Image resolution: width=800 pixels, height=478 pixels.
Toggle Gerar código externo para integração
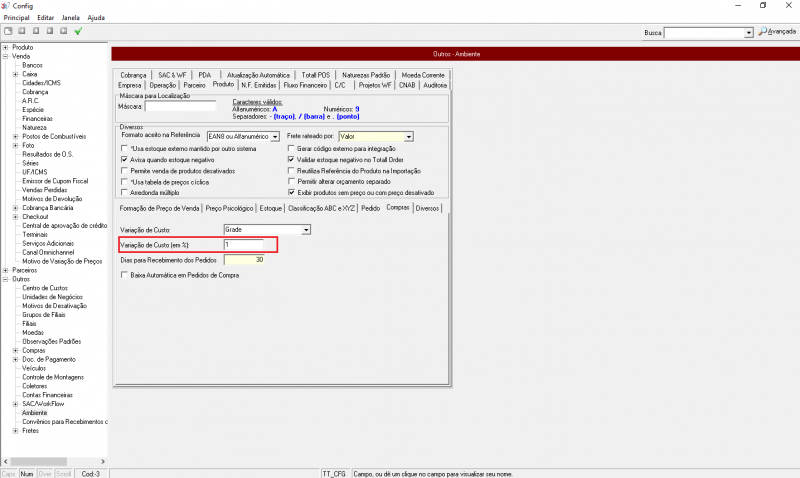pos(291,148)
